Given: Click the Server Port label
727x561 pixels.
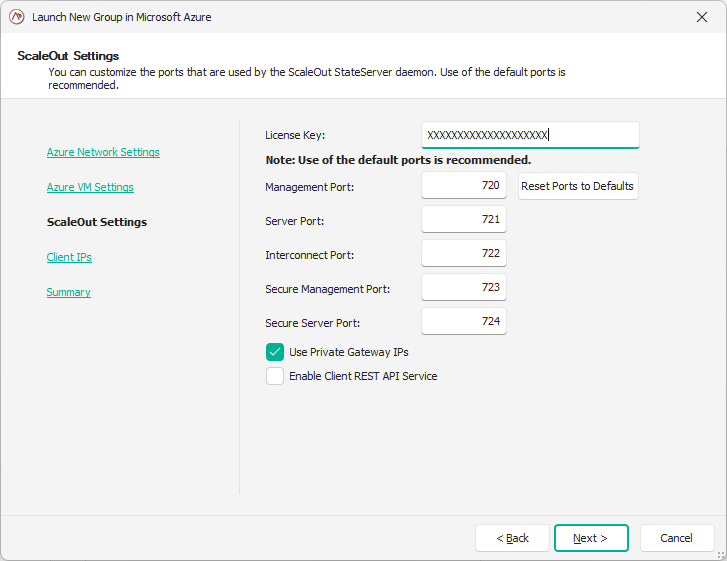Looking at the screenshot, I should click(x=294, y=221).
